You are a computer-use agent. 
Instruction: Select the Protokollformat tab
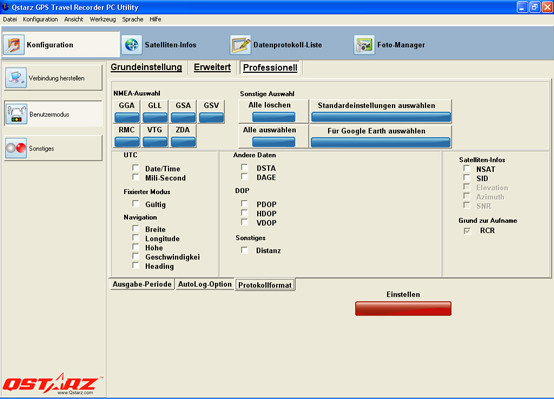pyautogui.click(x=265, y=285)
